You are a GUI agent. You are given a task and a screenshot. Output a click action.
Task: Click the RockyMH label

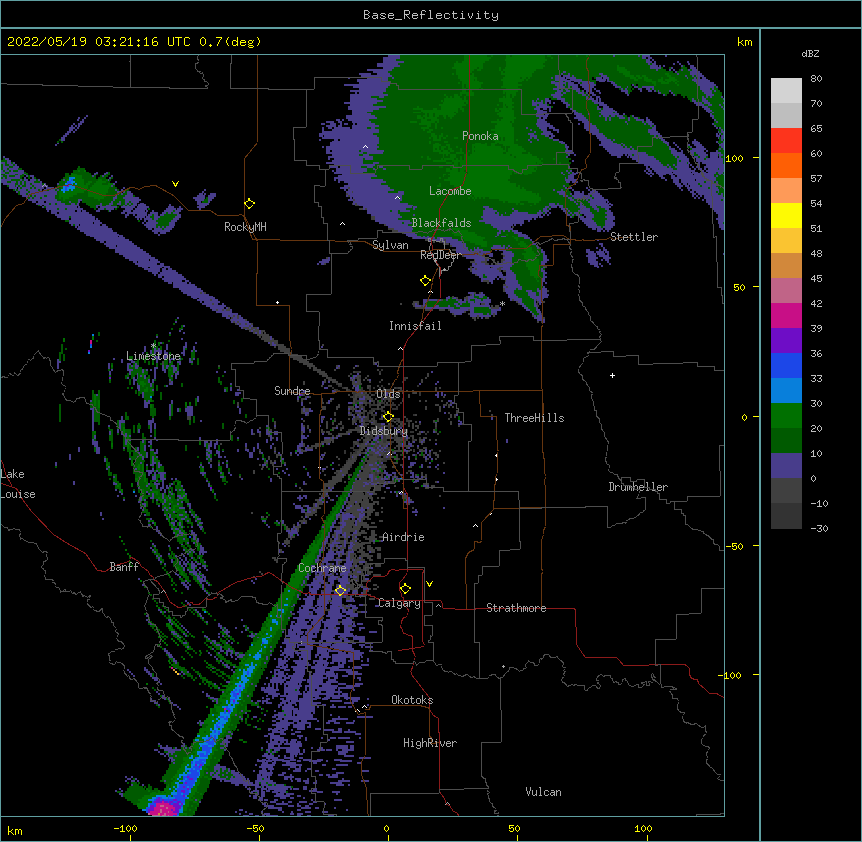tap(245, 227)
